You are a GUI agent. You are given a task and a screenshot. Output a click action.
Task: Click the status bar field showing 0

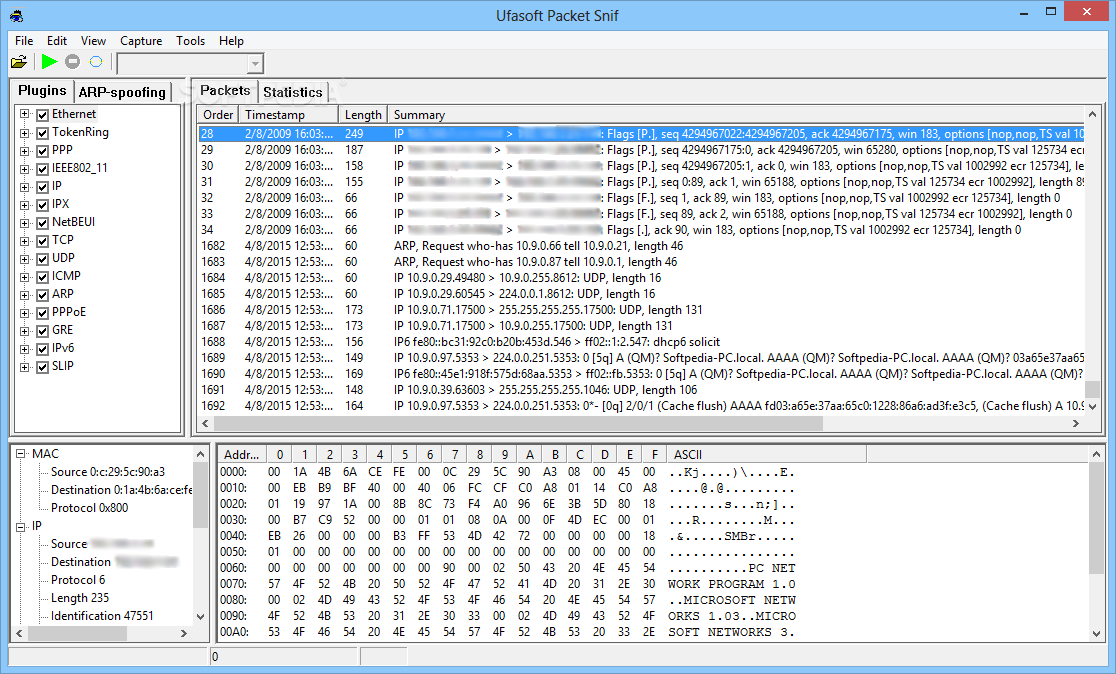point(284,656)
